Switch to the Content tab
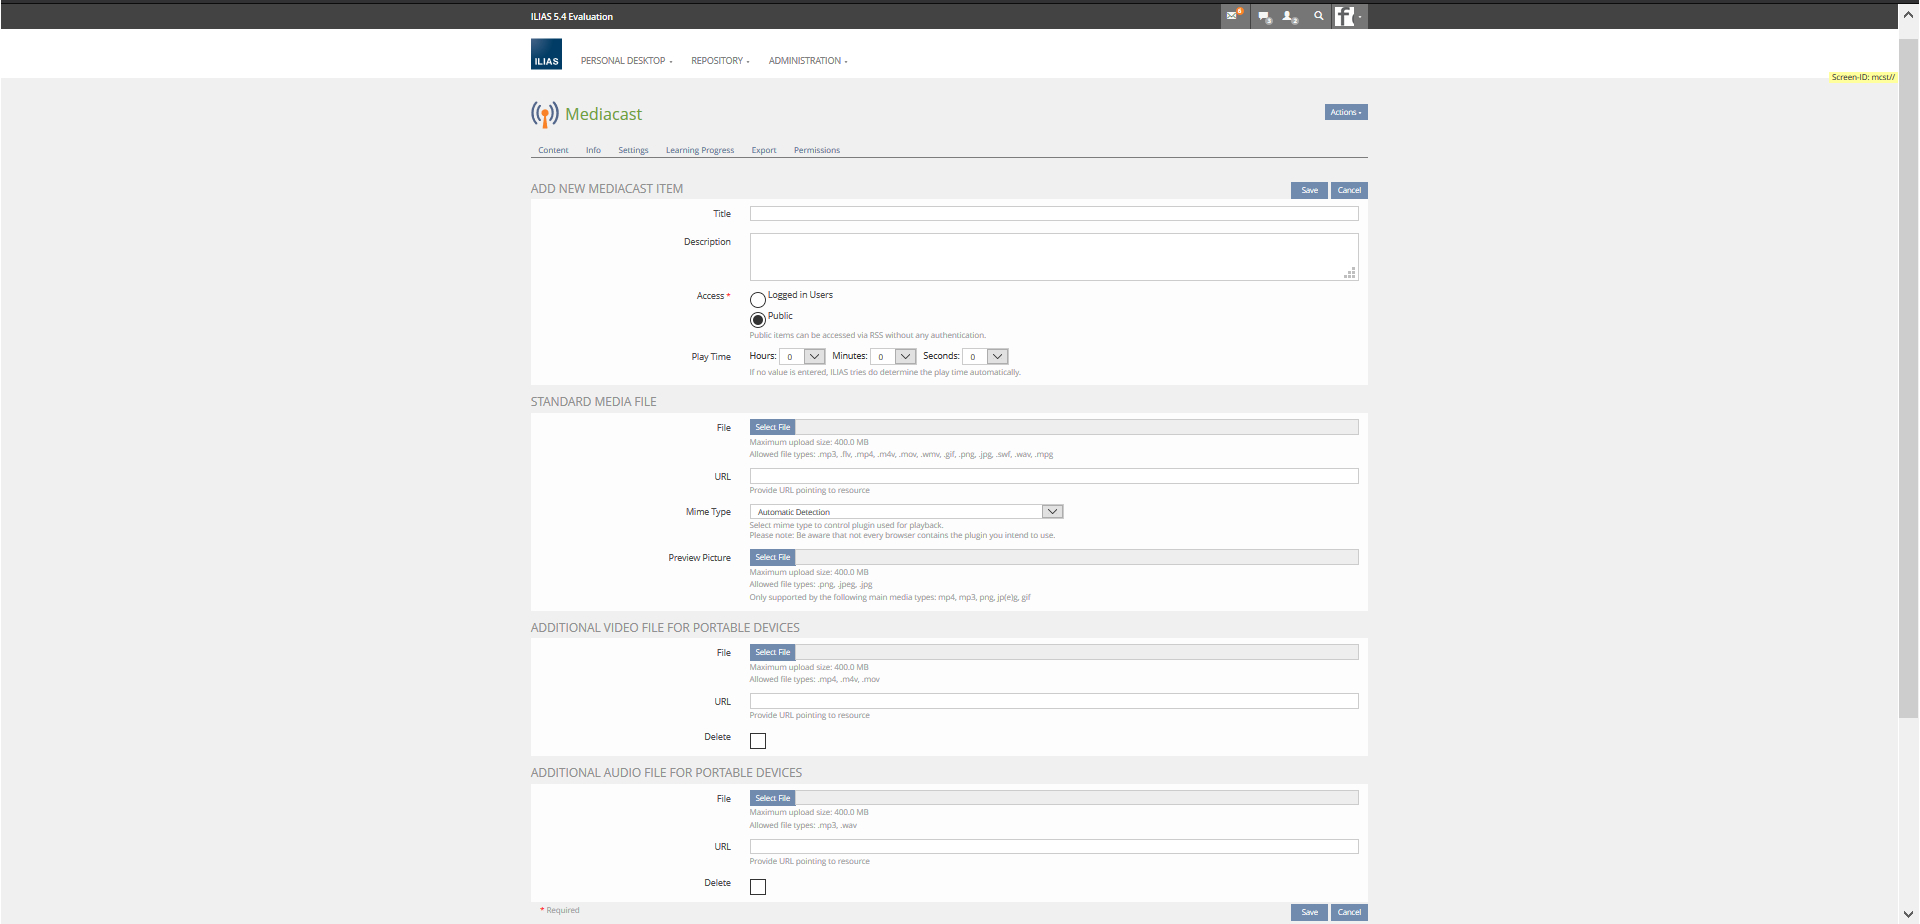The width and height of the screenshot is (1920, 924). [553, 150]
